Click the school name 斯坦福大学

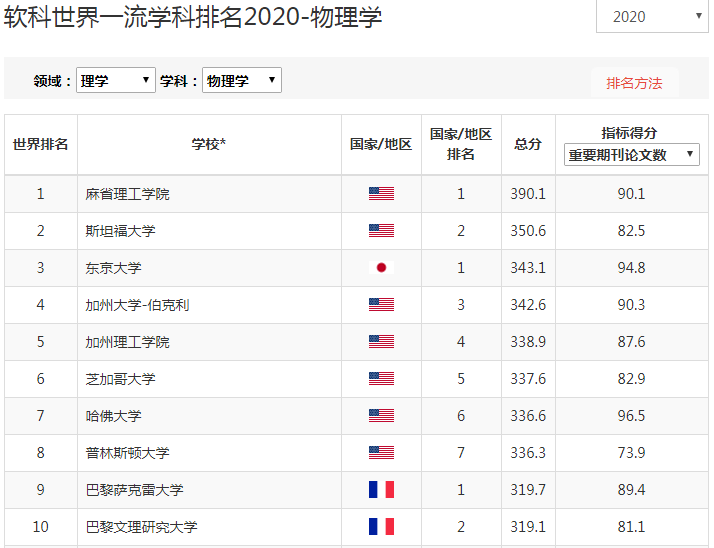(120, 231)
